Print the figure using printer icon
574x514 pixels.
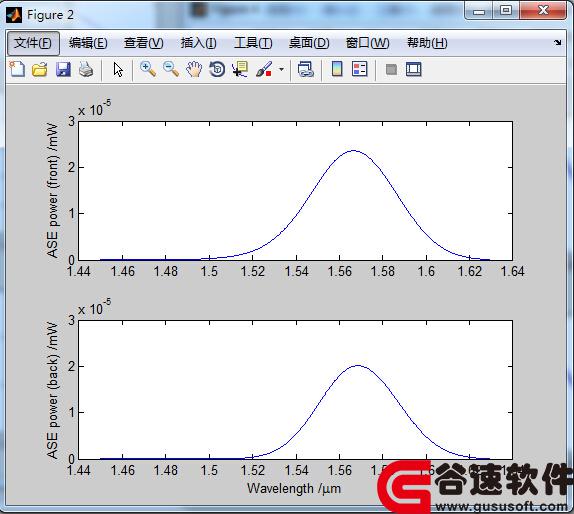(x=86, y=69)
